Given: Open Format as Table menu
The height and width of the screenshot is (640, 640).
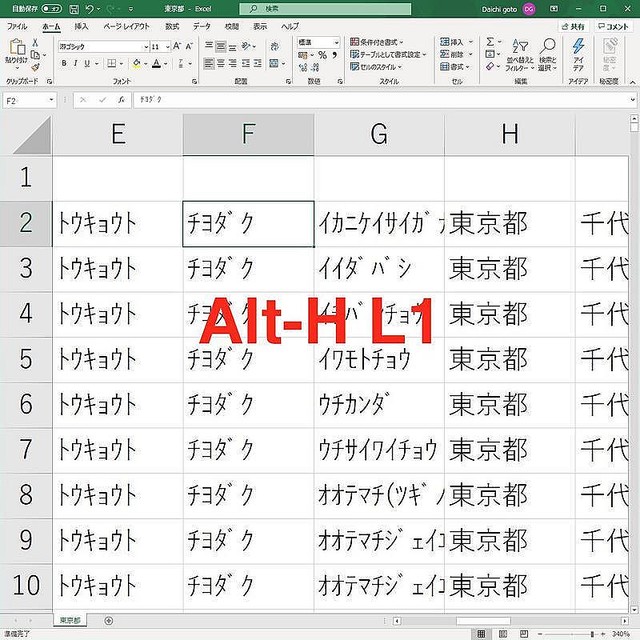Looking at the screenshot, I should (388, 54).
